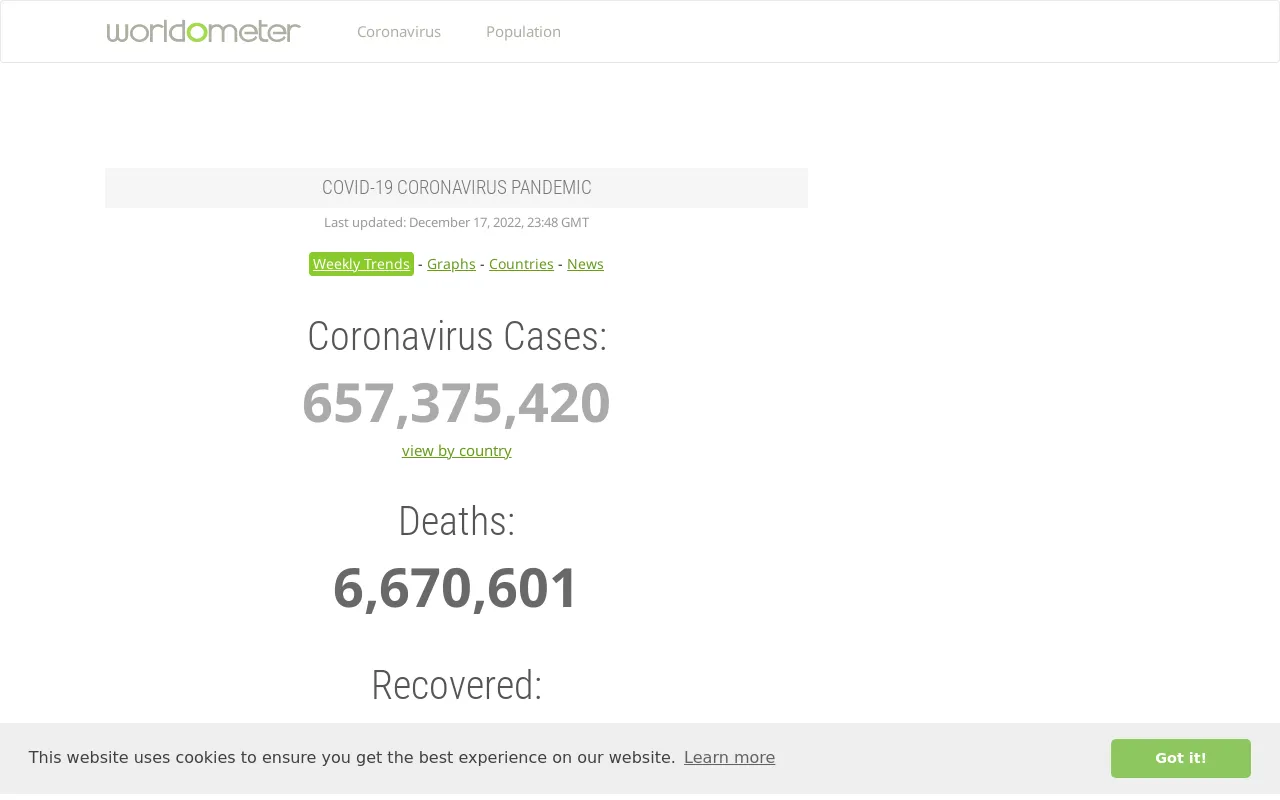Click the Worldometer logo

[x=204, y=31]
